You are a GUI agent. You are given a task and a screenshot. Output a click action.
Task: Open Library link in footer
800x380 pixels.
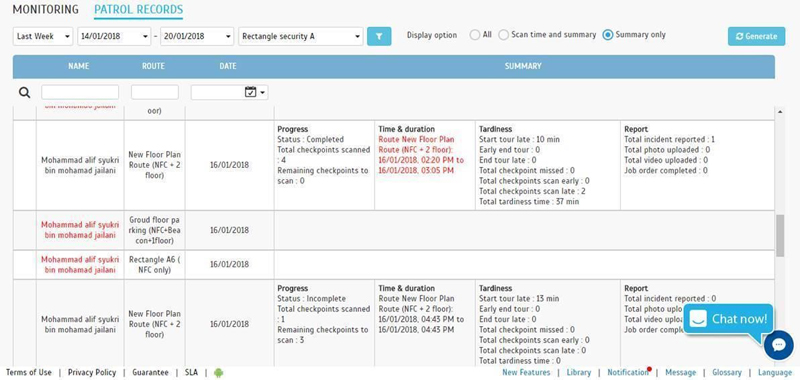(x=579, y=372)
